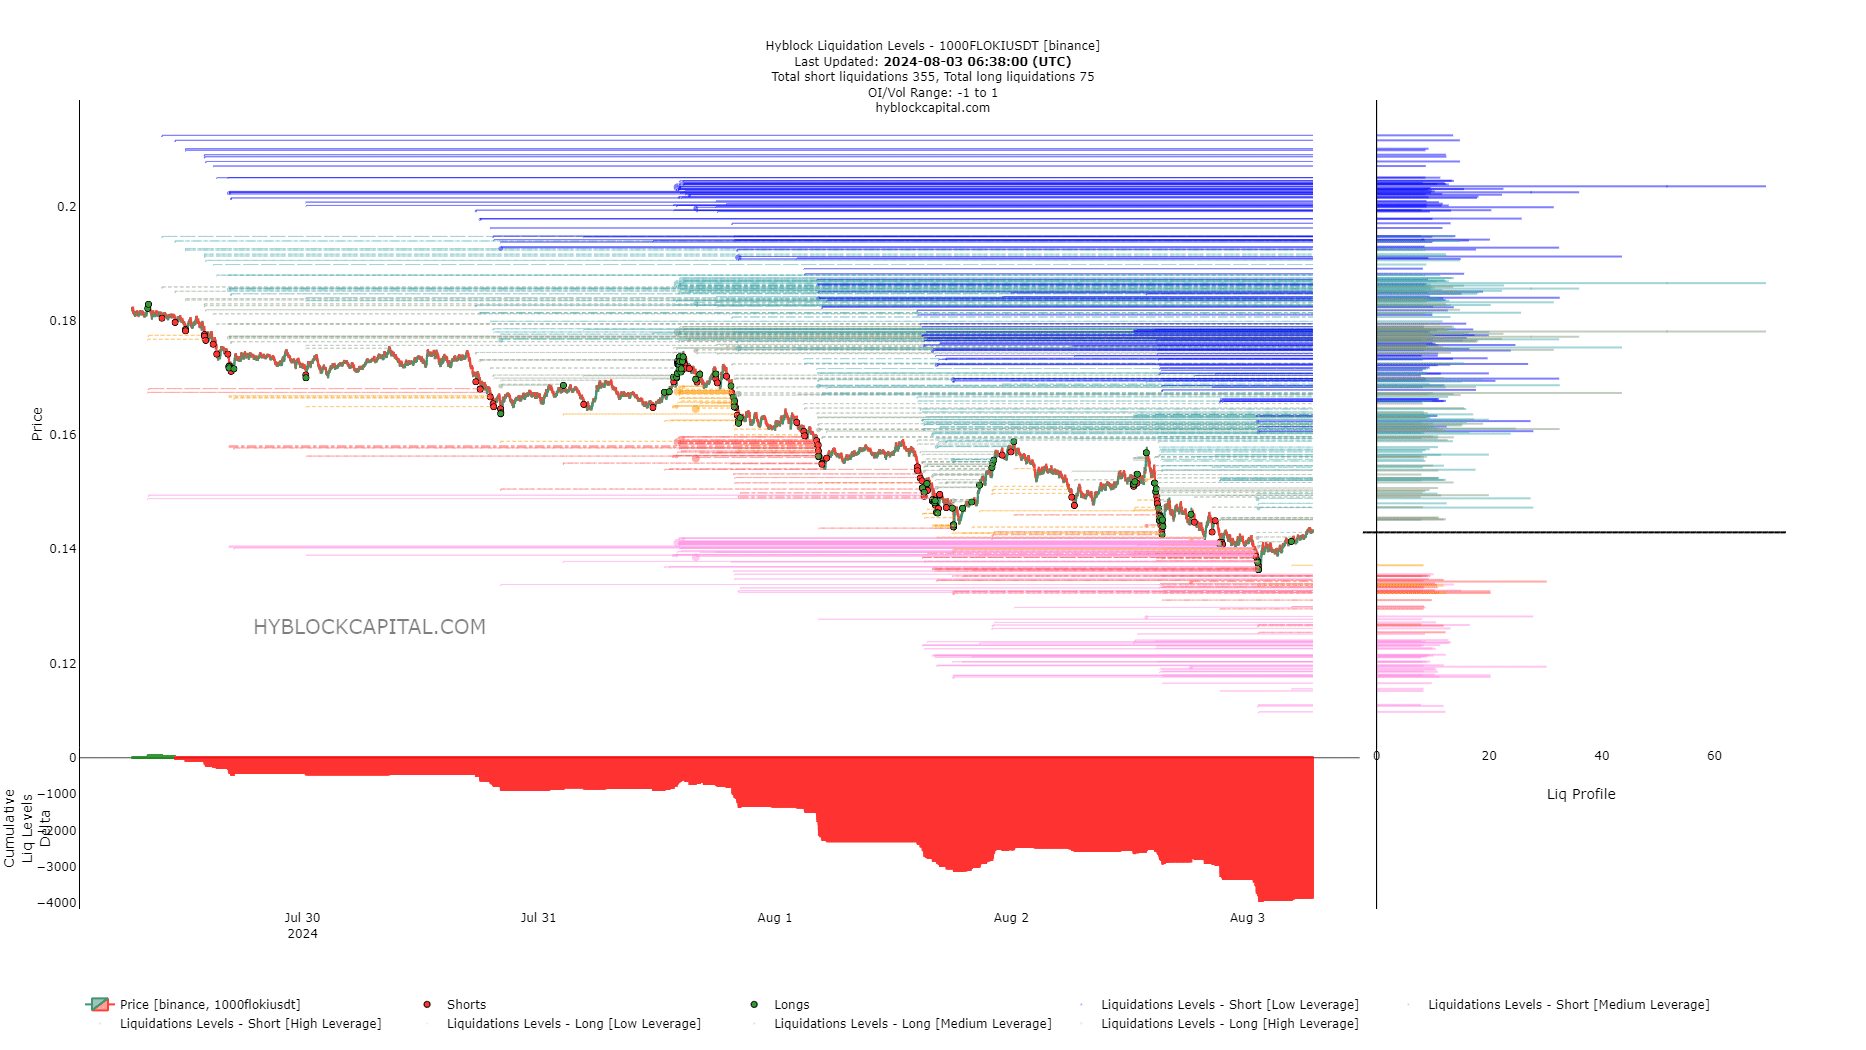Toggle Liquidations Levels - Short [Medium Leverage] legend entry
Screen dimensions: 1866x1050
1568,1004
